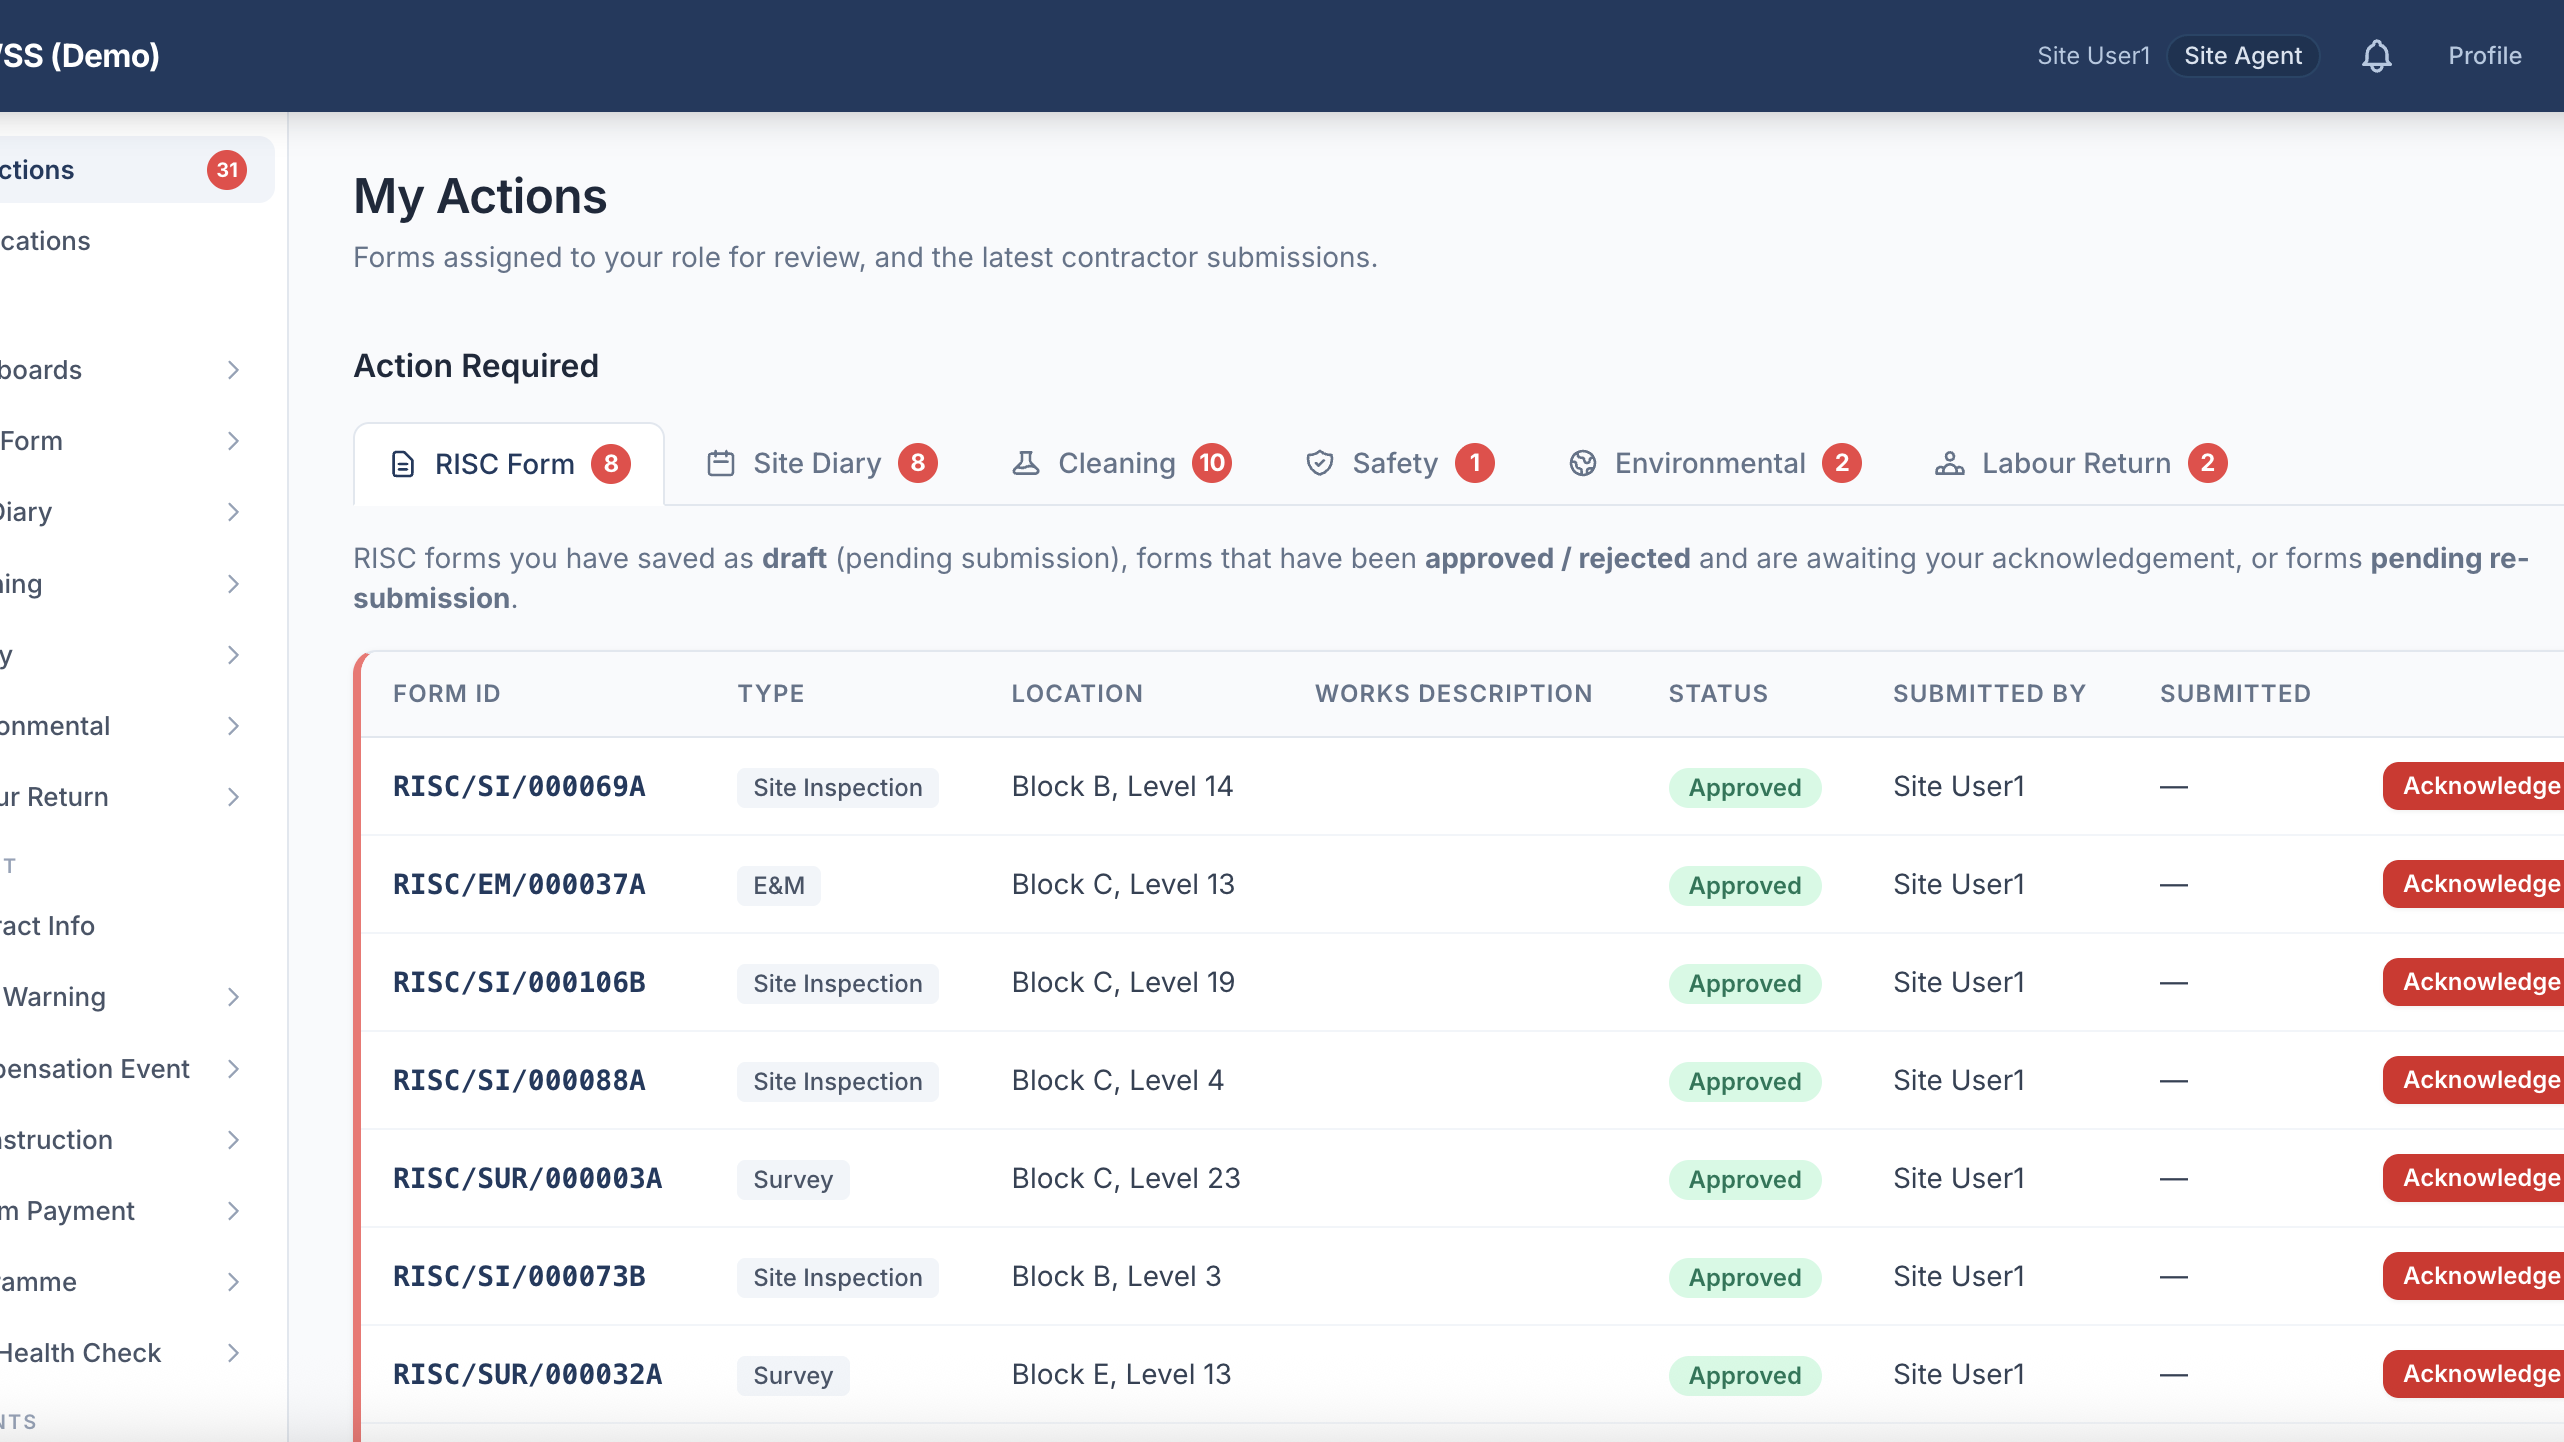Expand the Environmental sidebar chevron
The image size is (2564, 1442).
pyautogui.click(x=233, y=726)
